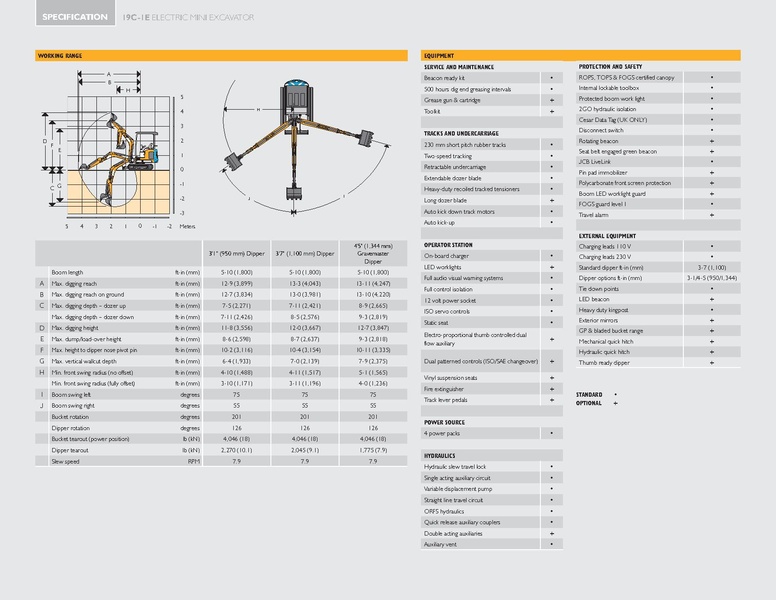Click the OPTIONAL legend label
The image size is (776, 600).
tap(588, 403)
